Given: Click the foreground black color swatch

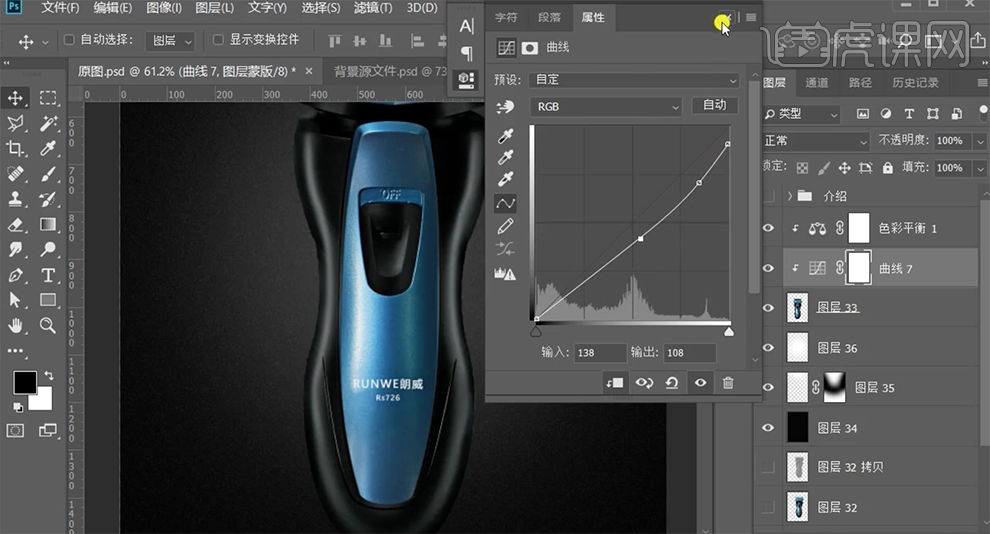Looking at the screenshot, I should pyautogui.click(x=25, y=381).
